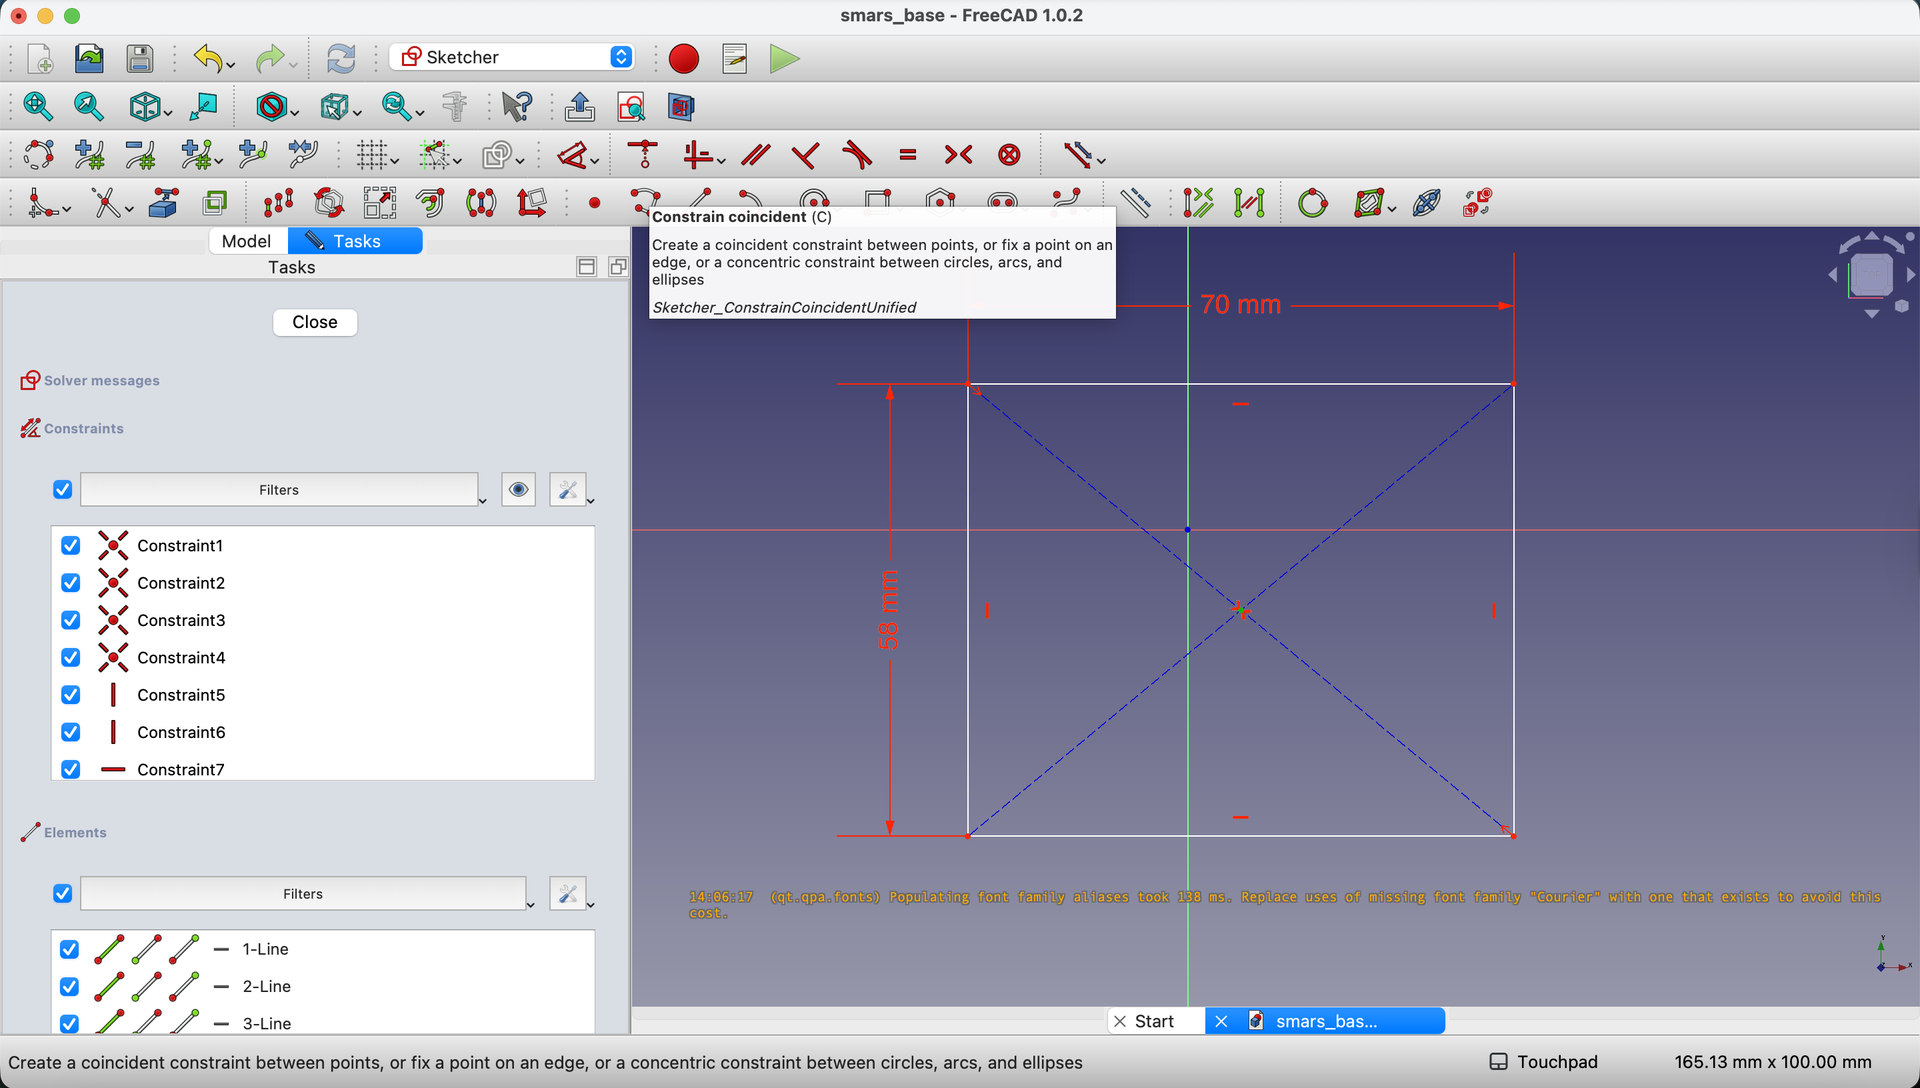Select the Constrain perpendicular tool
This screenshot has width=1920, height=1088.
tap(805, 155)
